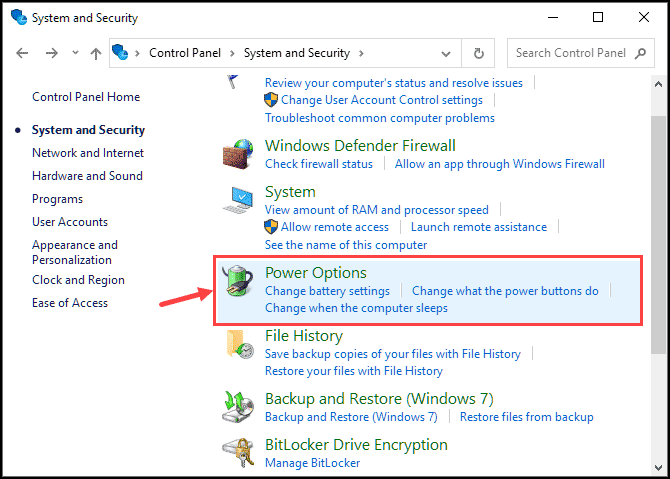Open the Programs category
Screen dimensions: 670x479
pyautogui.click(x=57, y=199)
